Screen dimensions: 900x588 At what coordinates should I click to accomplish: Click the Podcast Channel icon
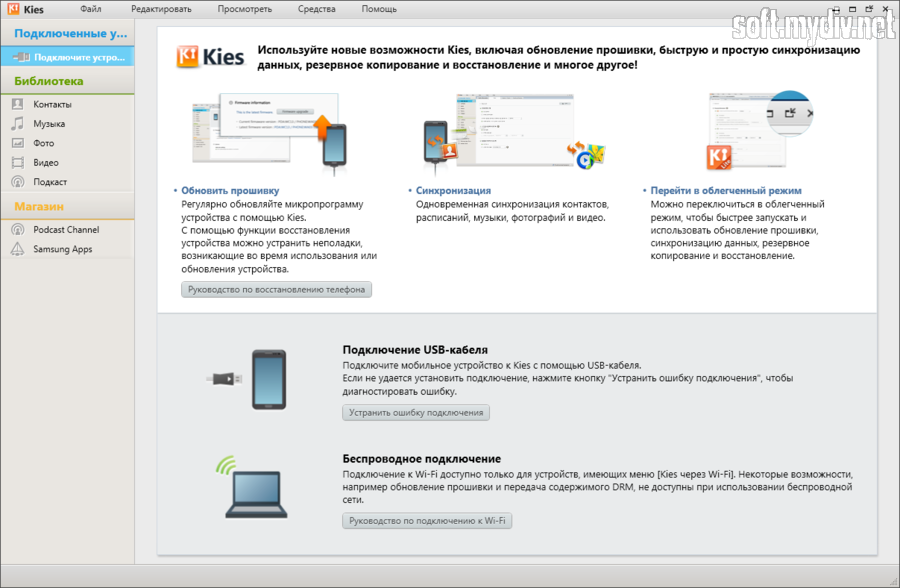(x=18, y=230)
